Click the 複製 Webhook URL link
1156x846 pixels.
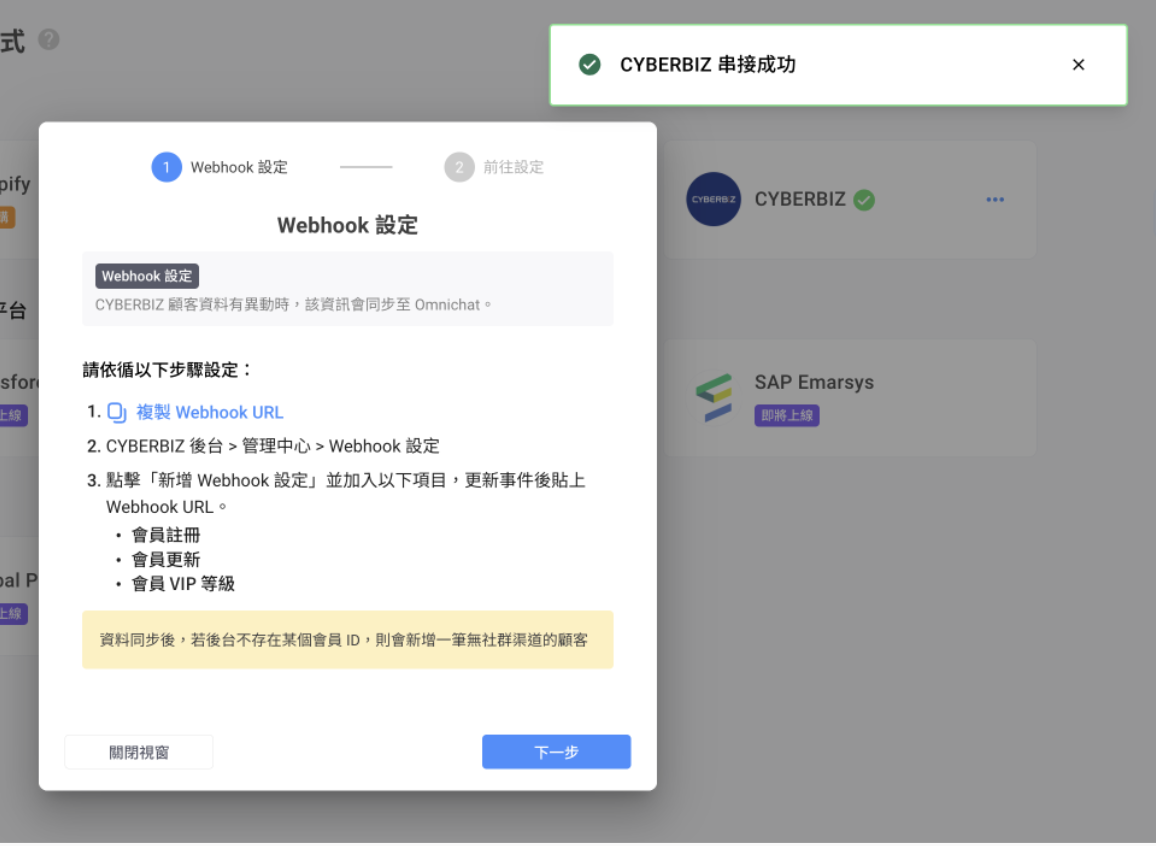[x=209, y=412]
